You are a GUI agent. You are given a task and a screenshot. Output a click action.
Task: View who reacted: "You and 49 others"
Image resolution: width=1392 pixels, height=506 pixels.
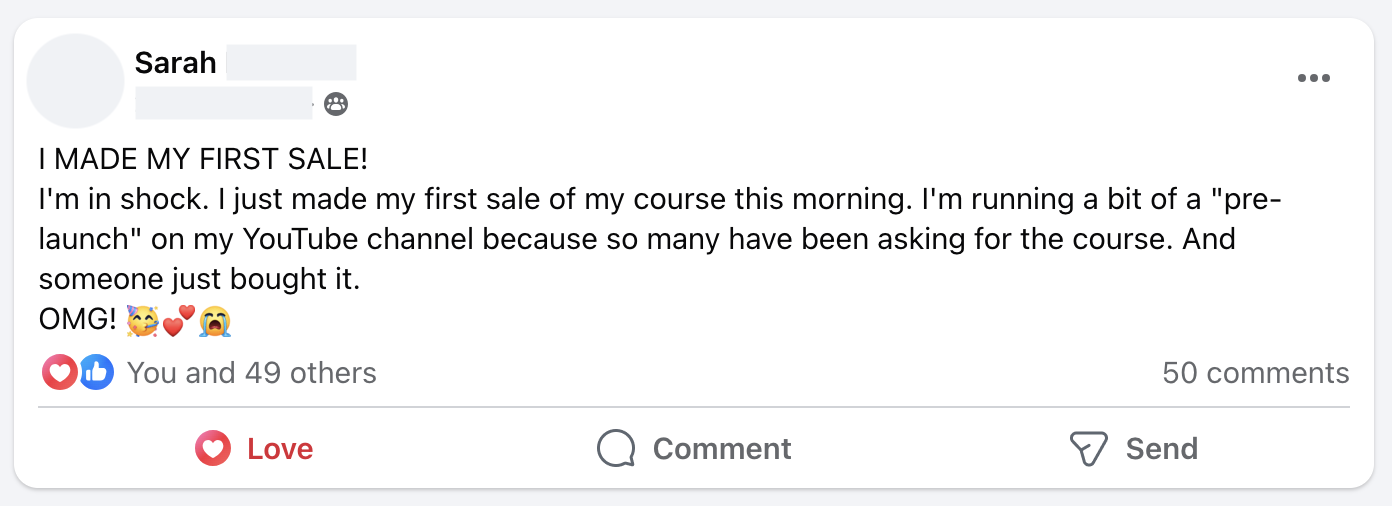[x=252, y=373]
